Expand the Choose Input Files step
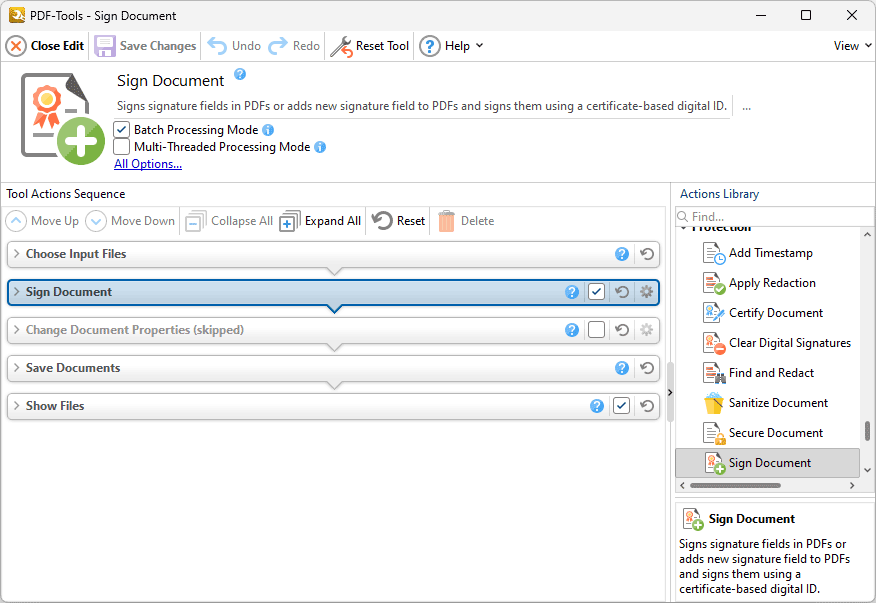Image resolution: width=876 pixels, height=603 pixels. (x=16, y=254)
